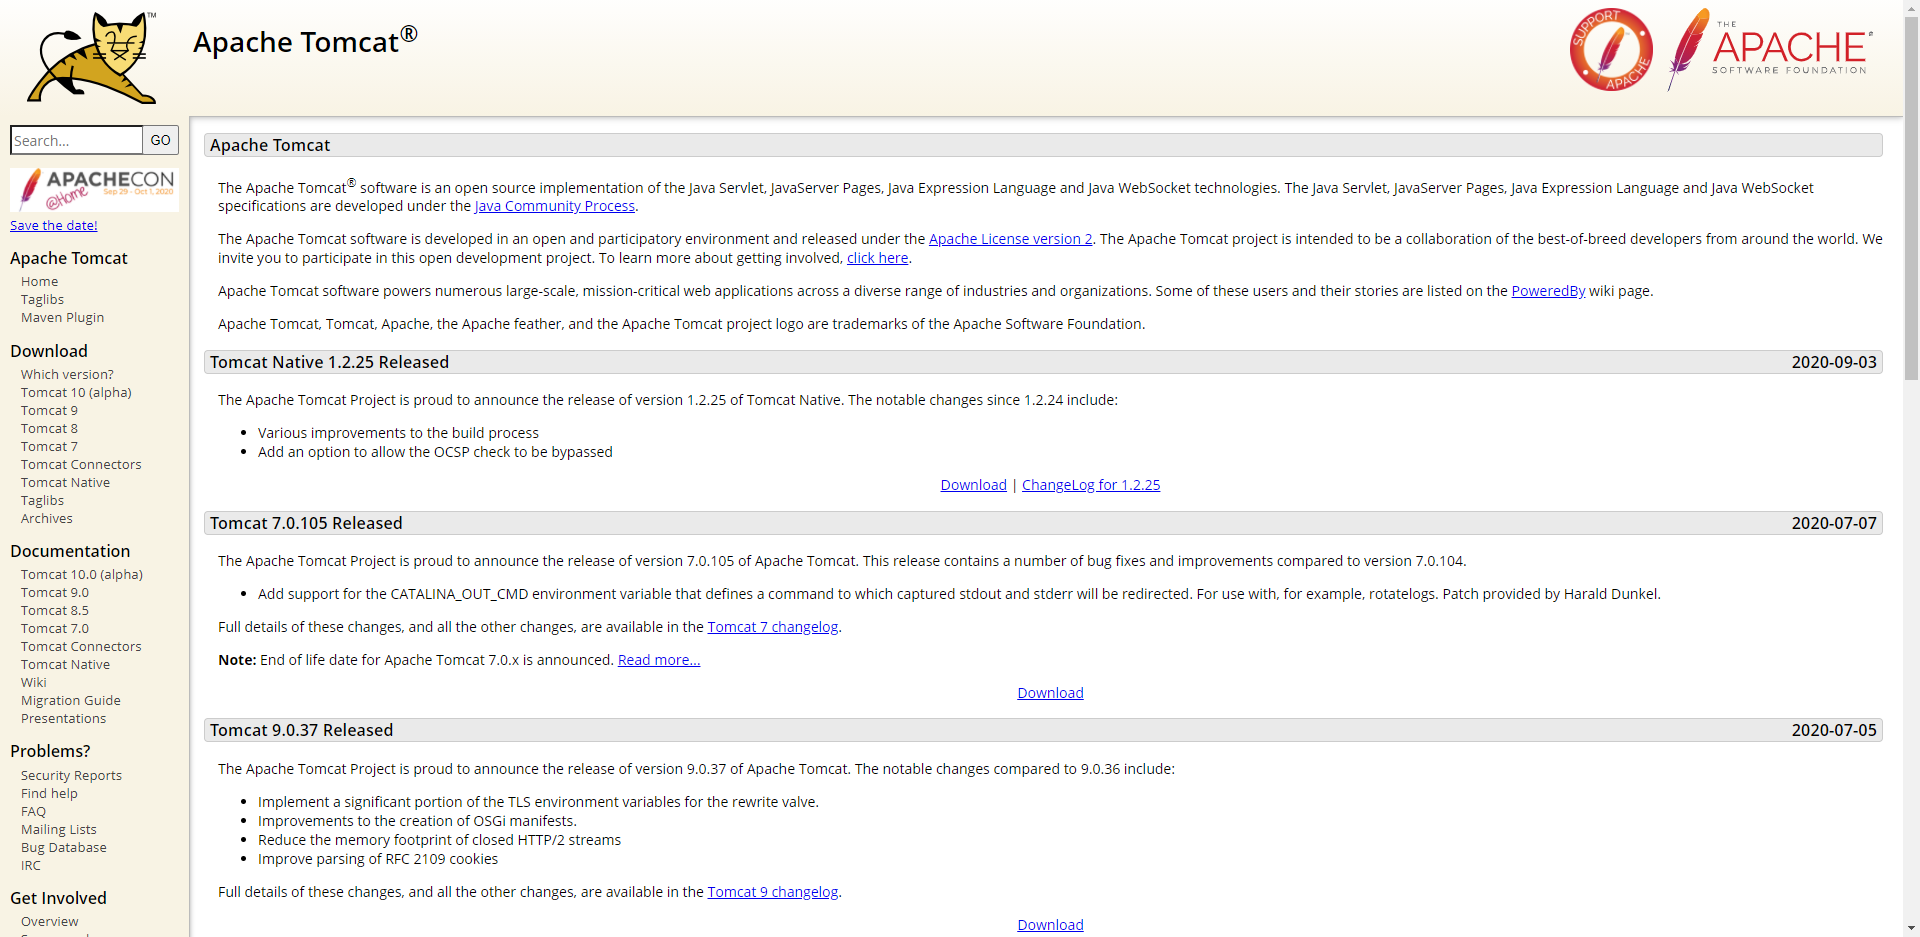
Task: Open the Migration Guide link
Action: pos(71,701)
